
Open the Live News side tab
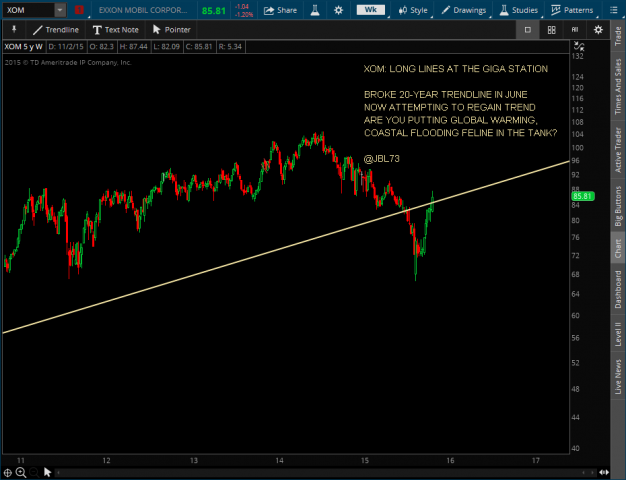[x=618, y=376]
